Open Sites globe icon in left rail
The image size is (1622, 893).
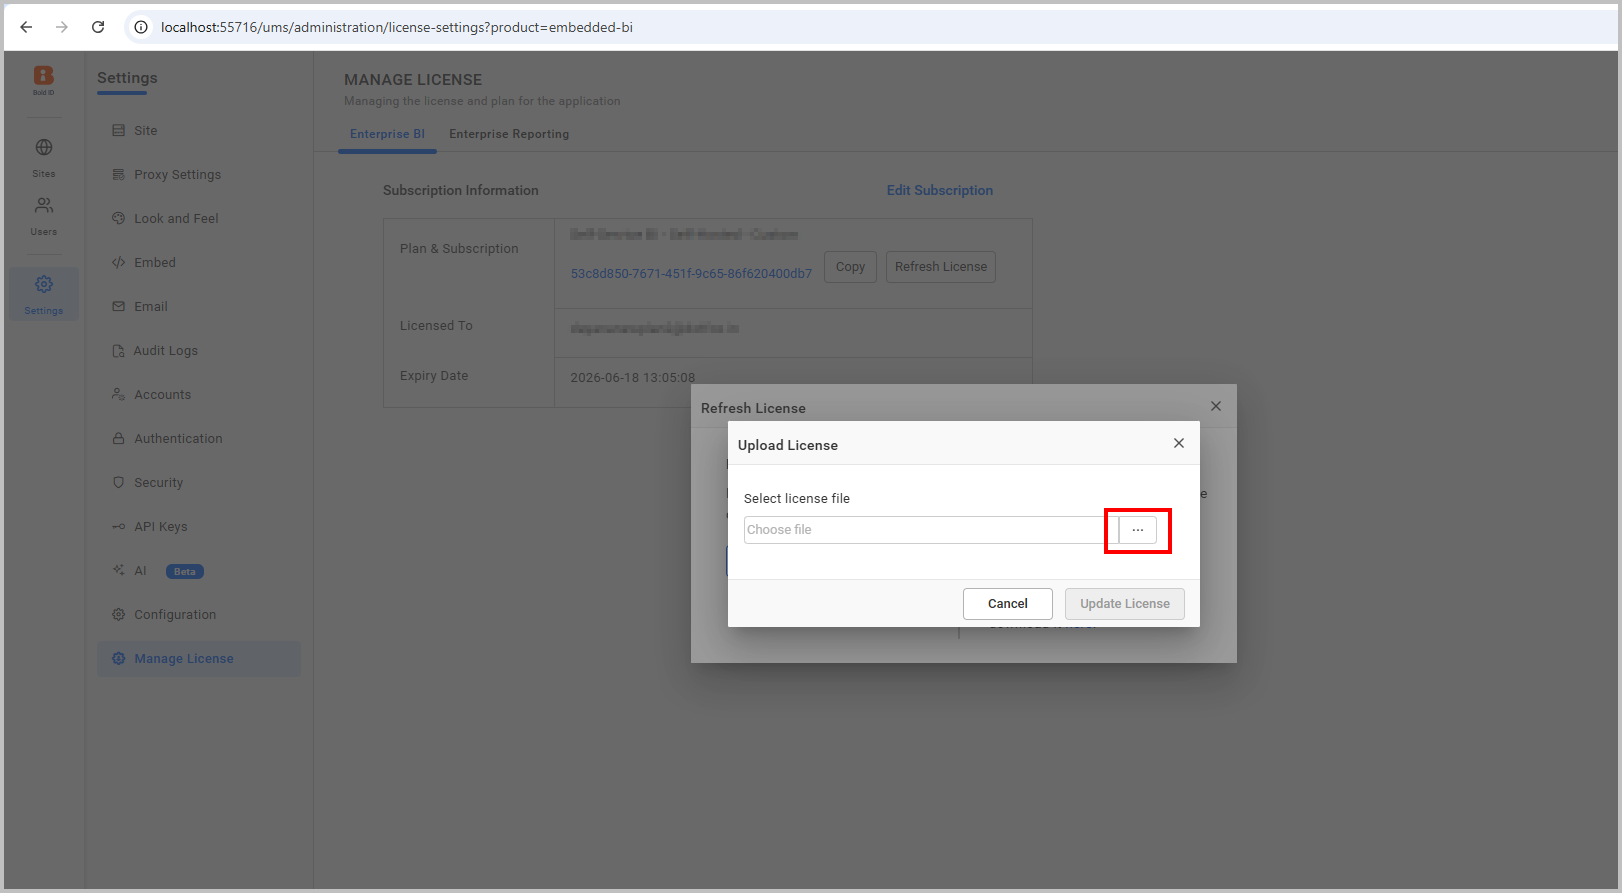[44, 147]
